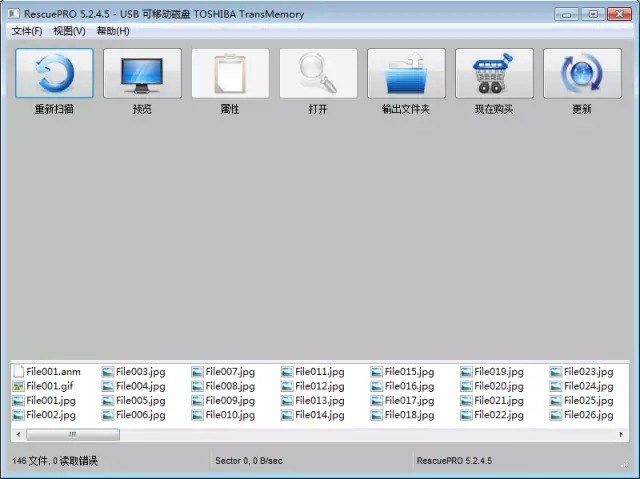The image size is (640, 479).
Task: Select File001.anm in the file list
Action: pos(53,372)
